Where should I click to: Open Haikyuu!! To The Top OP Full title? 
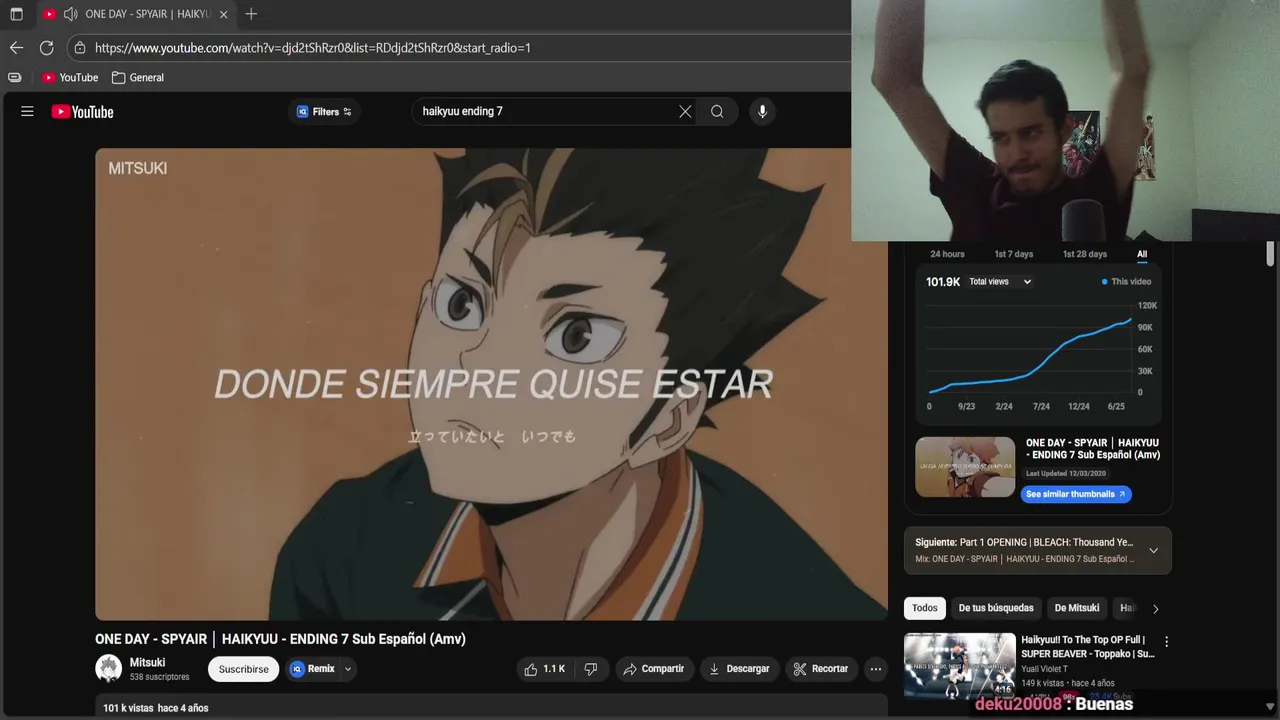(1088, 646)
